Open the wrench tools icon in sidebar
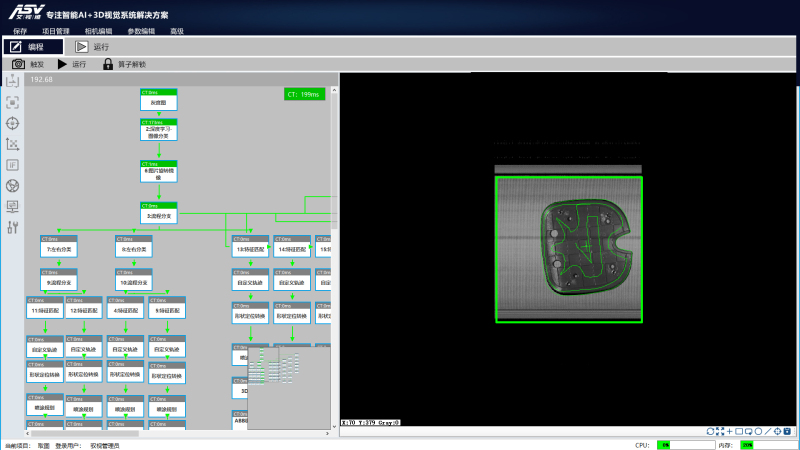This screenshot has width=800, height=450. (13, 228)
